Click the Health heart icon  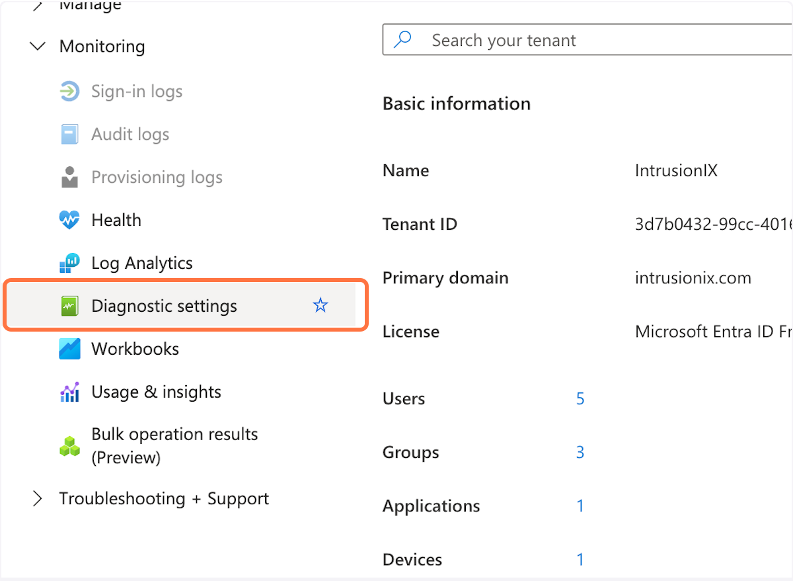pyautogui.click(x=69, y=221)
